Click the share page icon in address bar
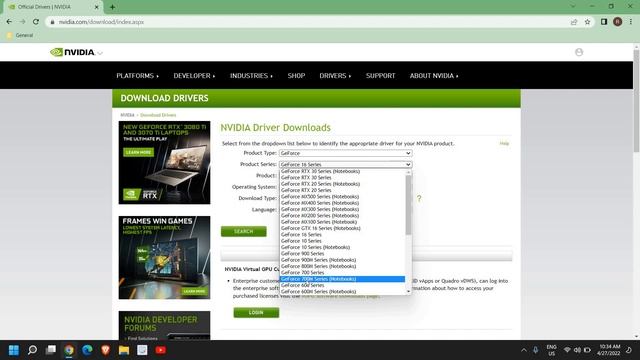 [x=574, y=22]
